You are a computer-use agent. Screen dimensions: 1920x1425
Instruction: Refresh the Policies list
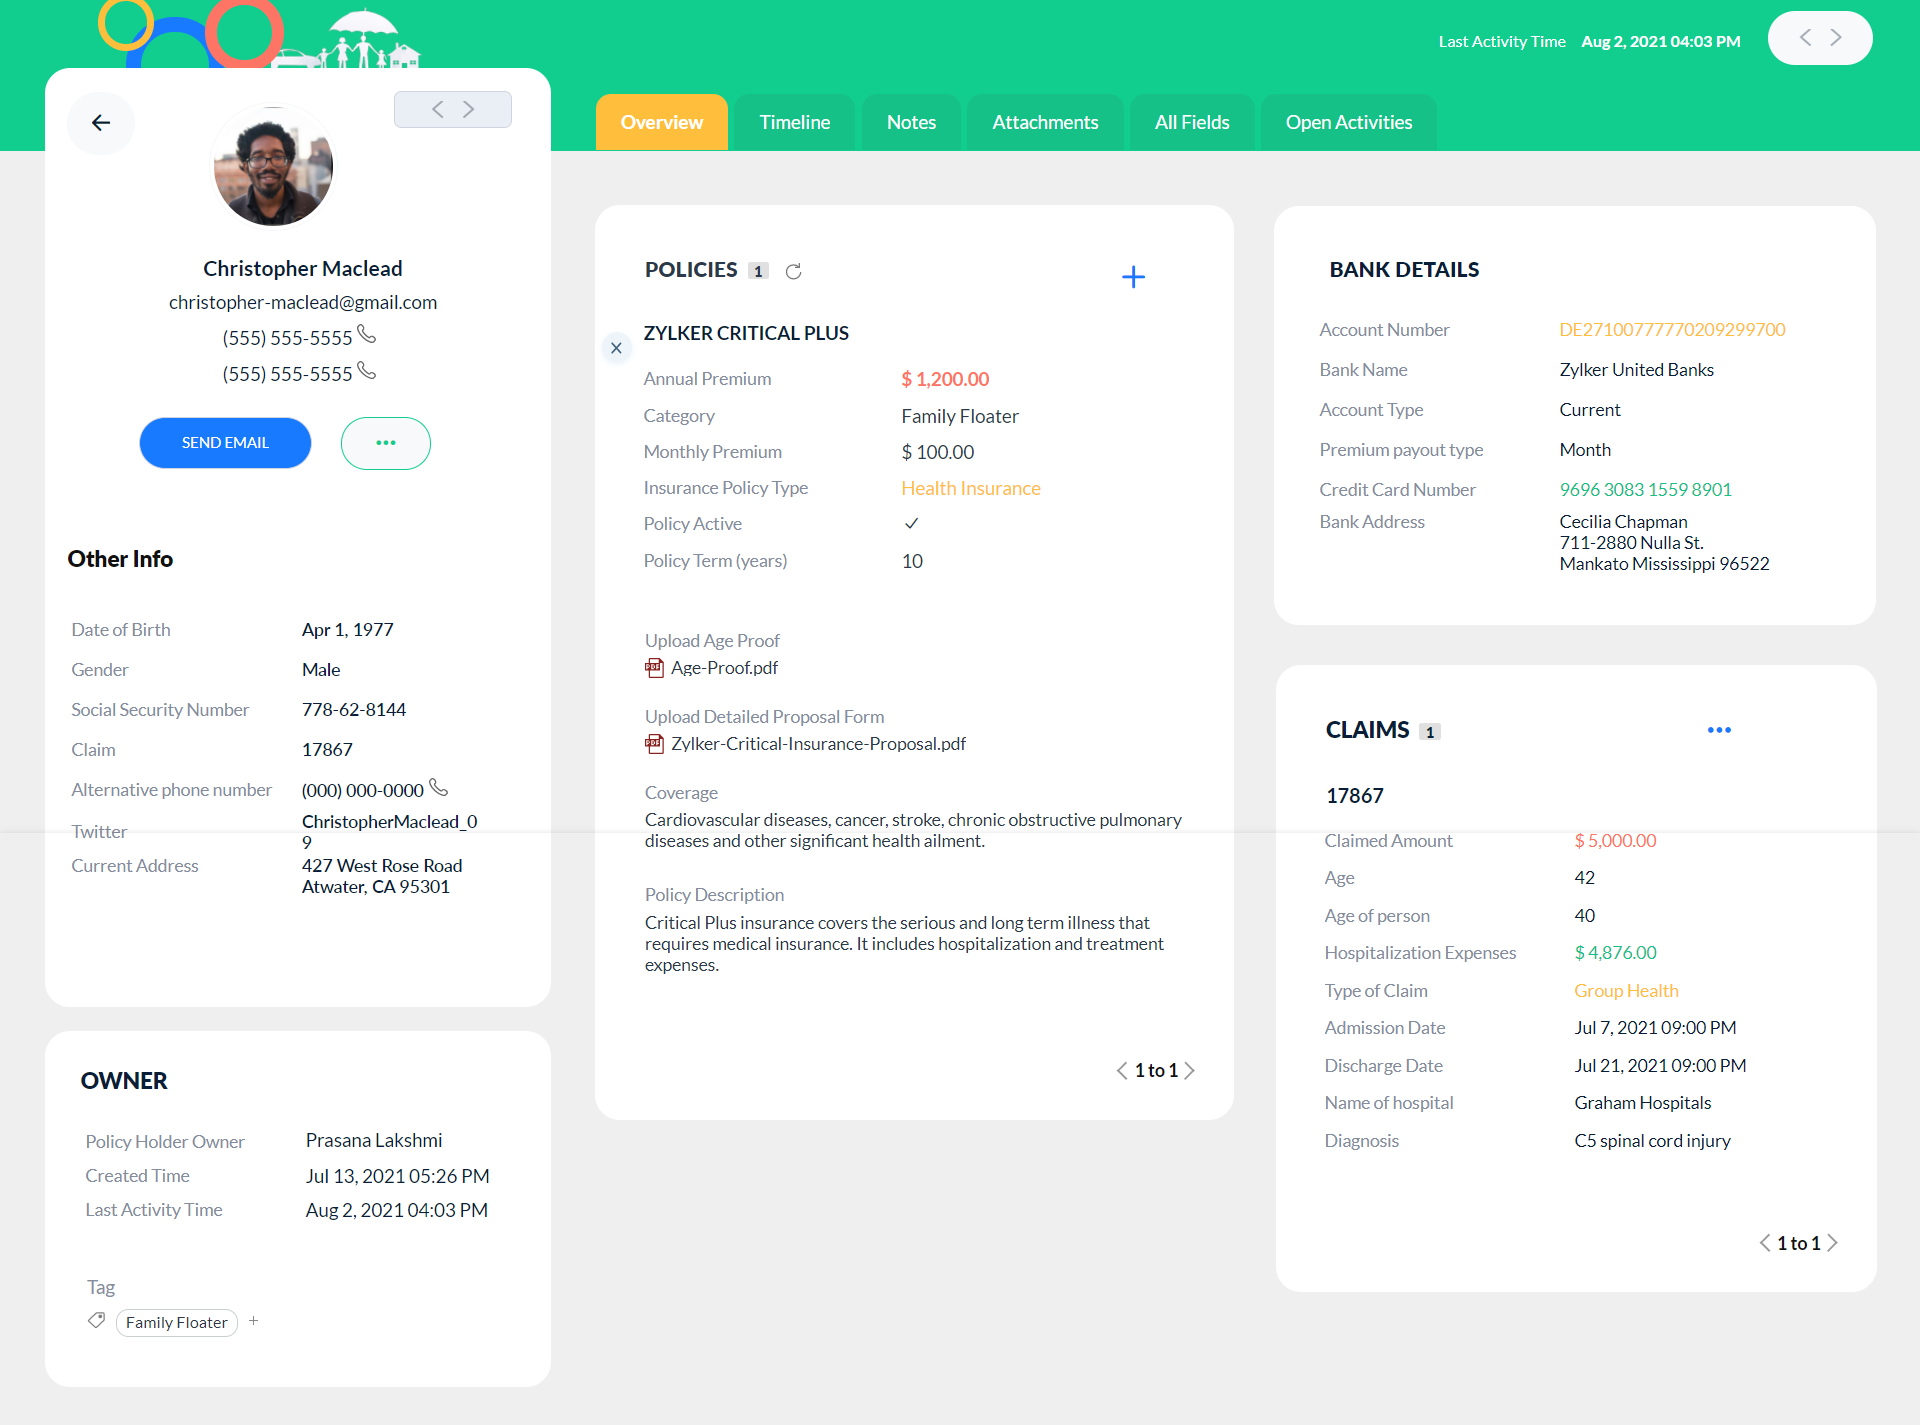pos(793,271)
